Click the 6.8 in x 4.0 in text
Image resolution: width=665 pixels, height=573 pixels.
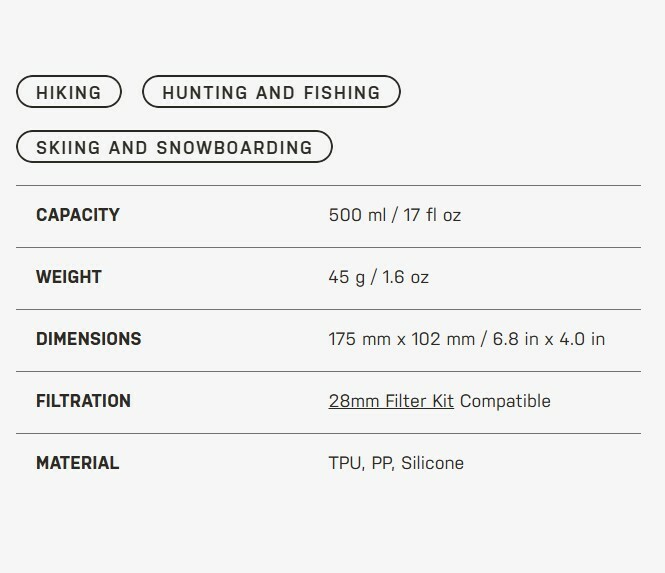(x=548, y=339)
